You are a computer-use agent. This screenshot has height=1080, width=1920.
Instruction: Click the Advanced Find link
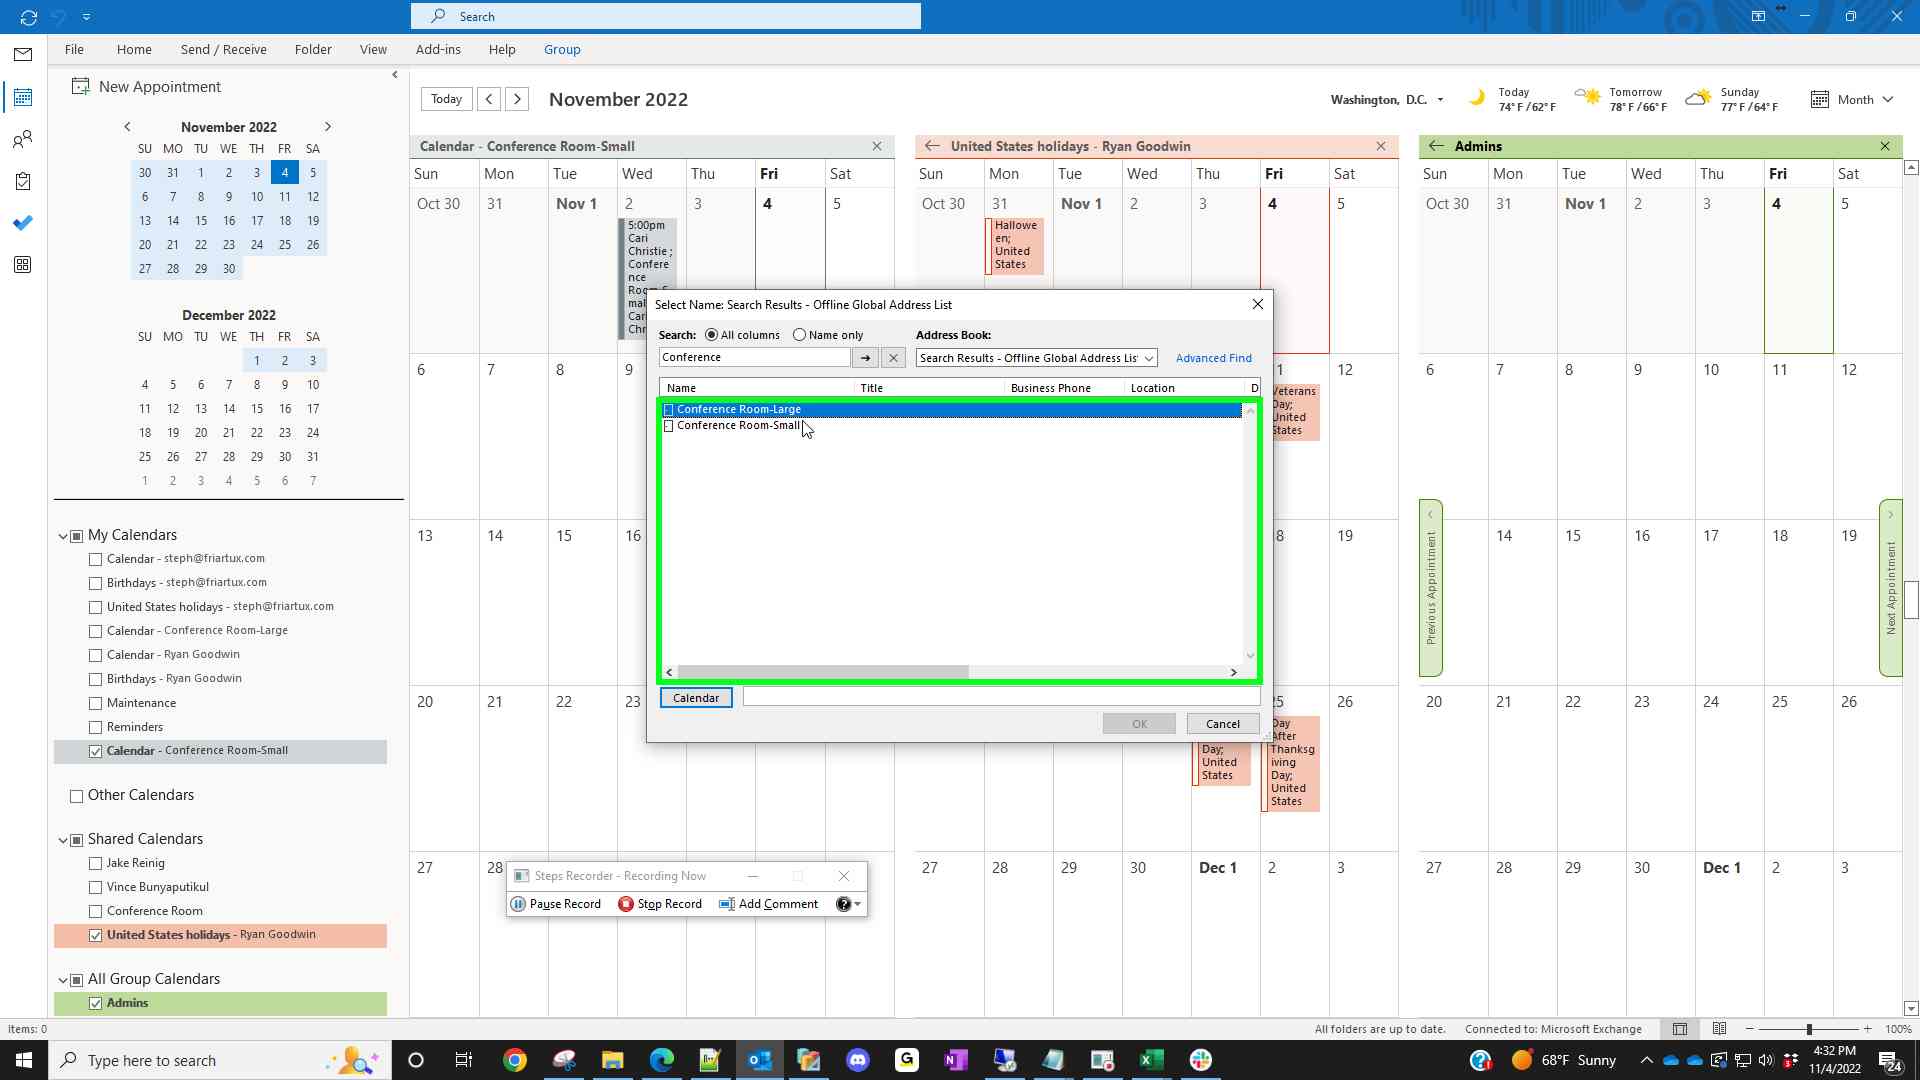[1213, 358]
